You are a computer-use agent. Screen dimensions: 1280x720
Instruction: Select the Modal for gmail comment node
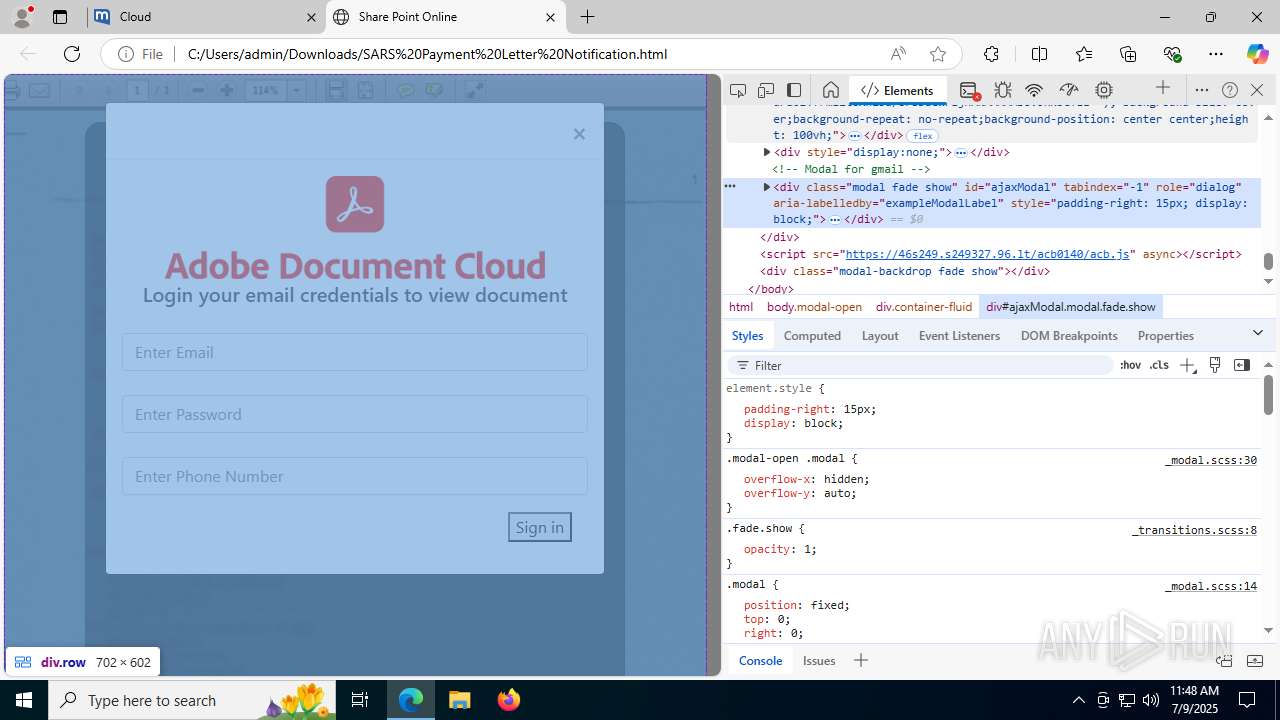point(851,169)
